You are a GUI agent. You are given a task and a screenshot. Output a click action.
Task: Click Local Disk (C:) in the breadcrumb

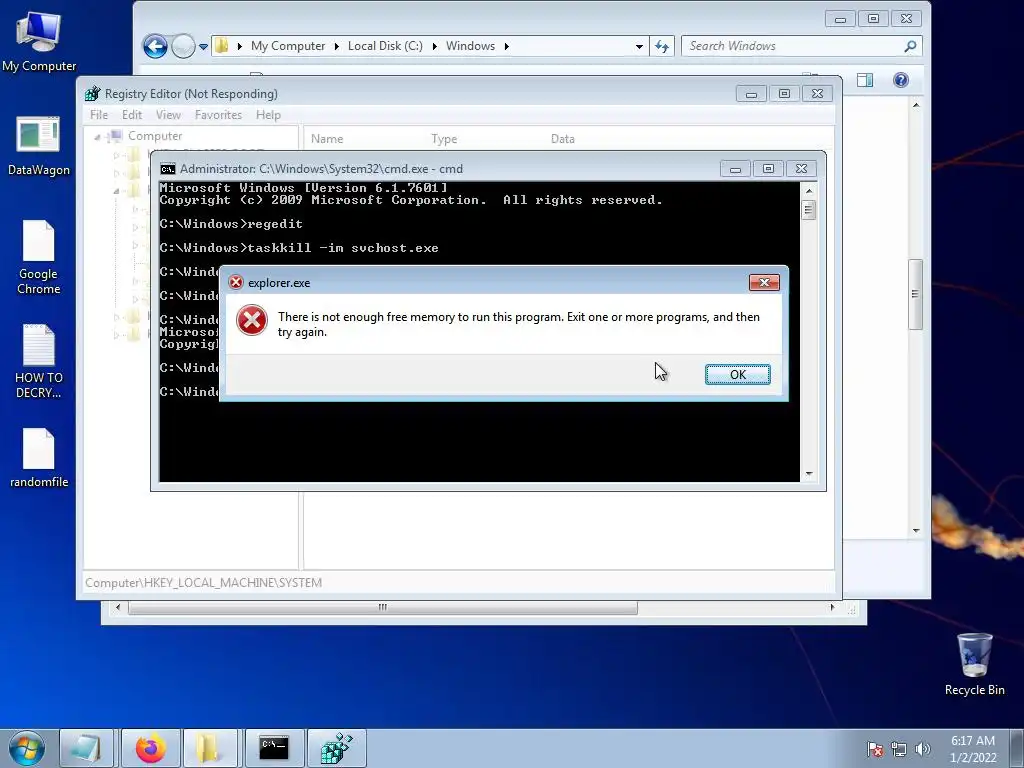(x=385, y=46)
